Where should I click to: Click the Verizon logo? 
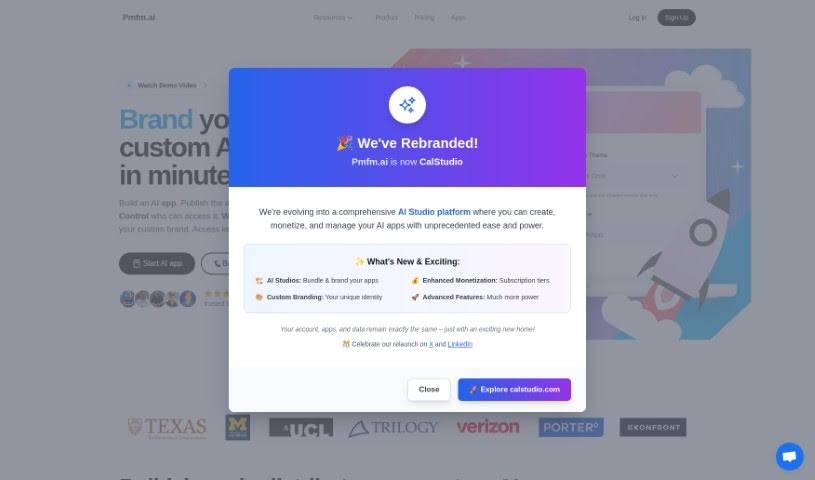(x=488, y=427)
